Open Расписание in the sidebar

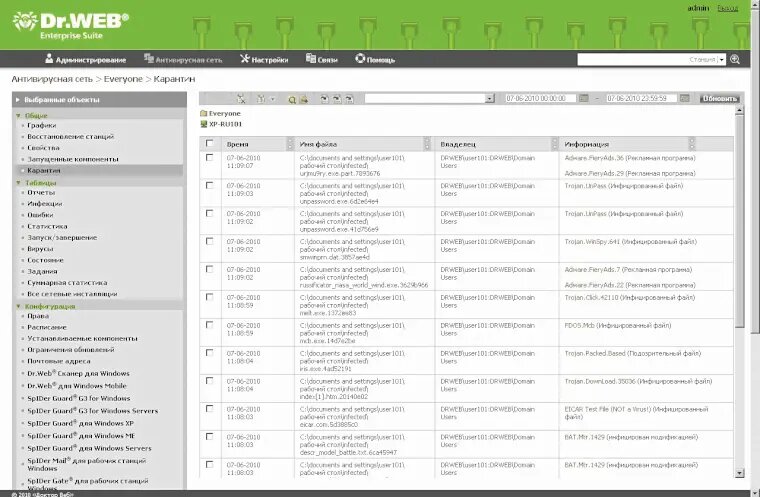point(47,327)
